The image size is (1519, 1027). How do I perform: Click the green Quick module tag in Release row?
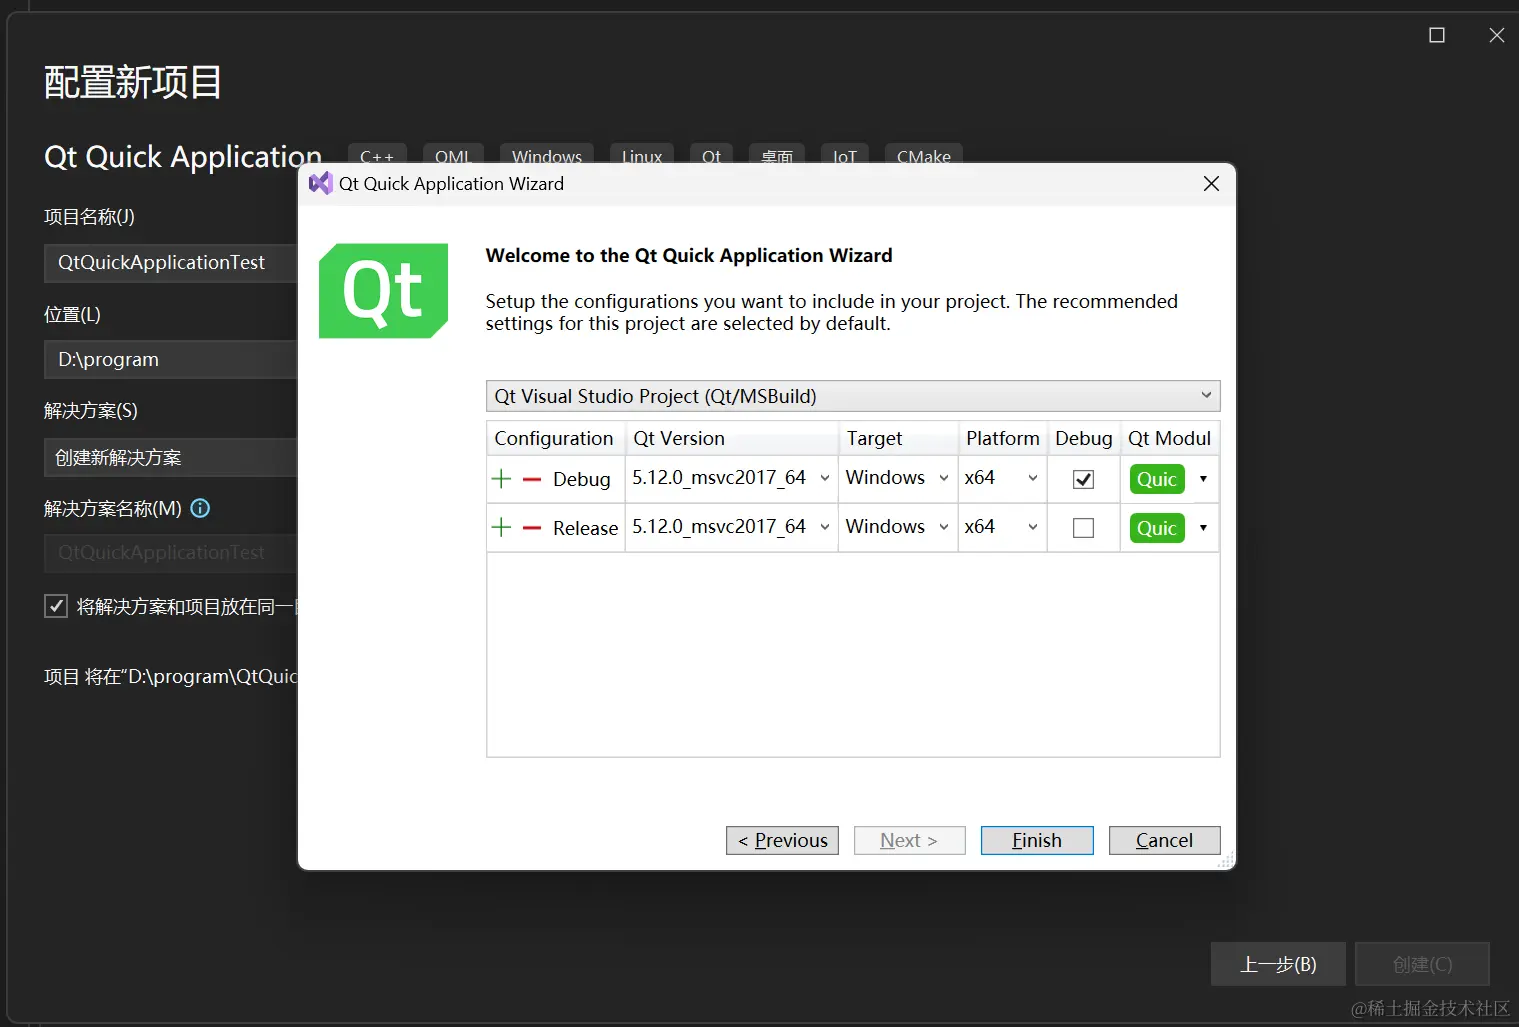(x=1157, y=528)
